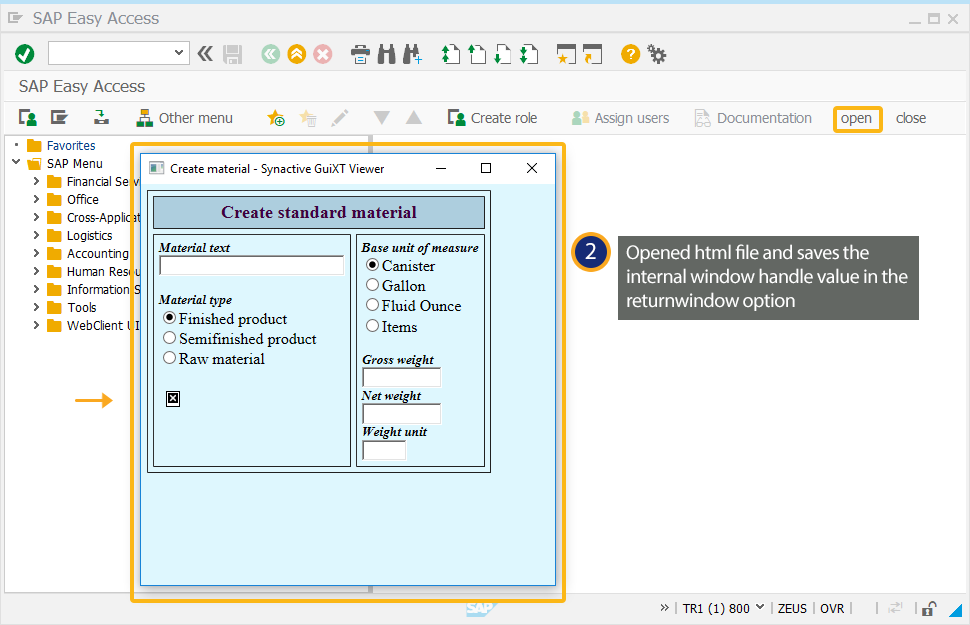
Task: Select the Semifinished product radio button
Action: 170,338
